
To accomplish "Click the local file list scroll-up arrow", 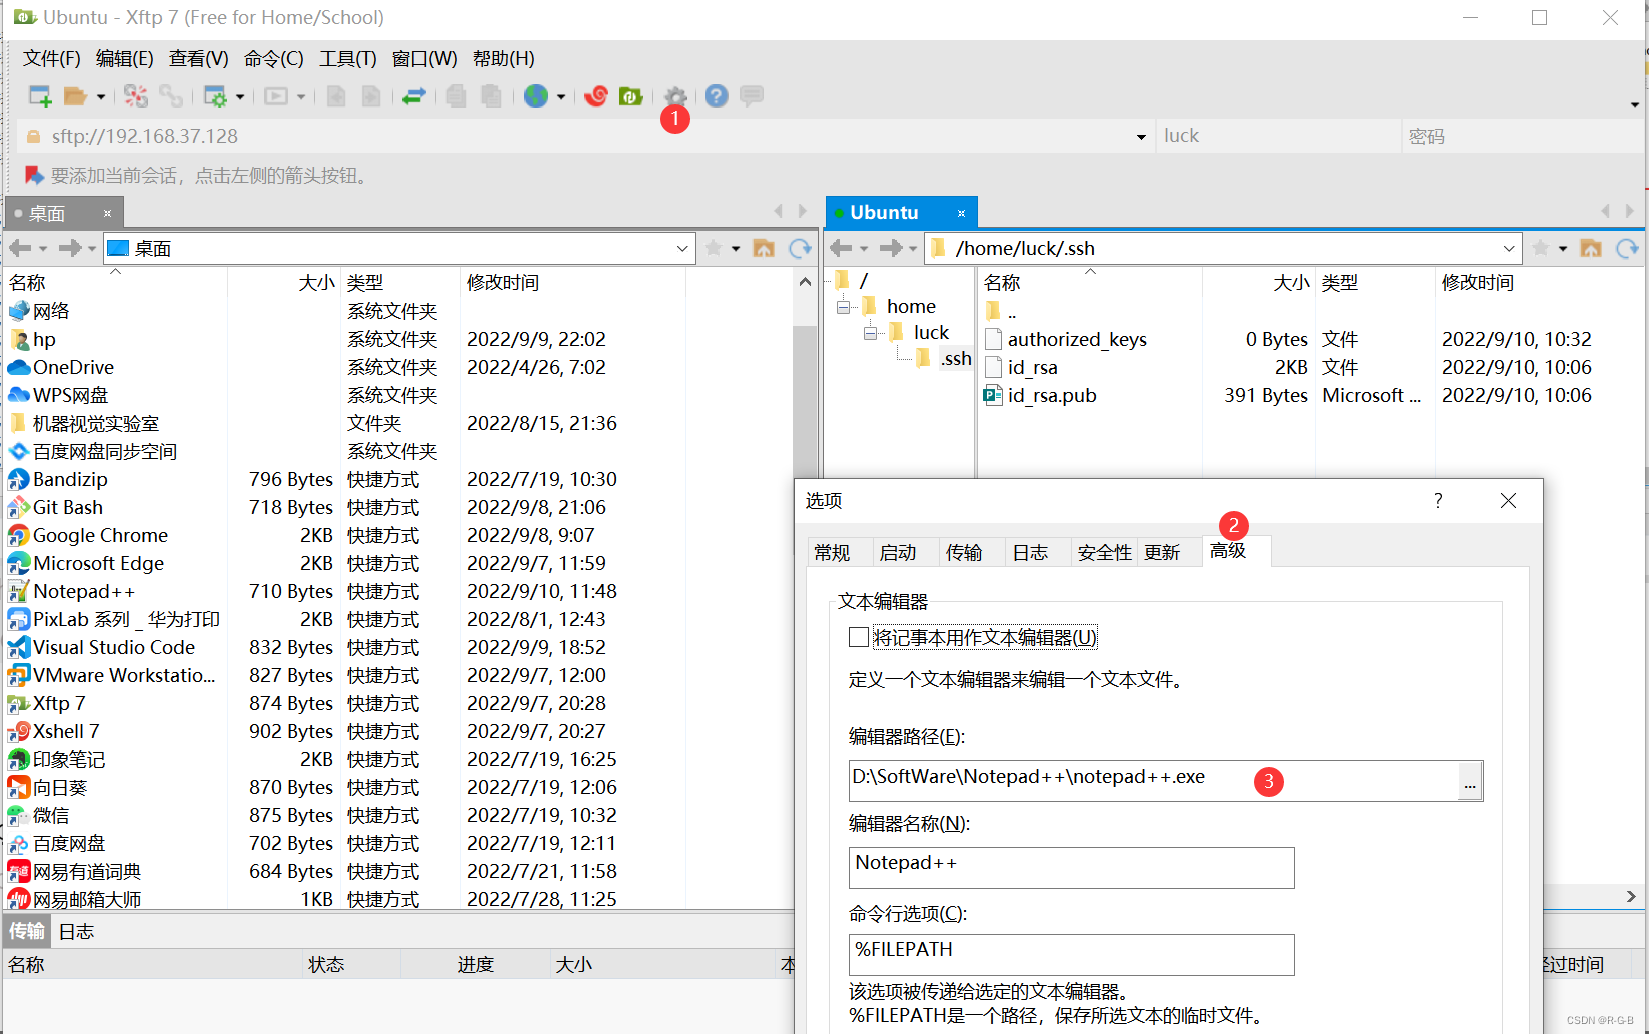I will click(x=805, y=282).
